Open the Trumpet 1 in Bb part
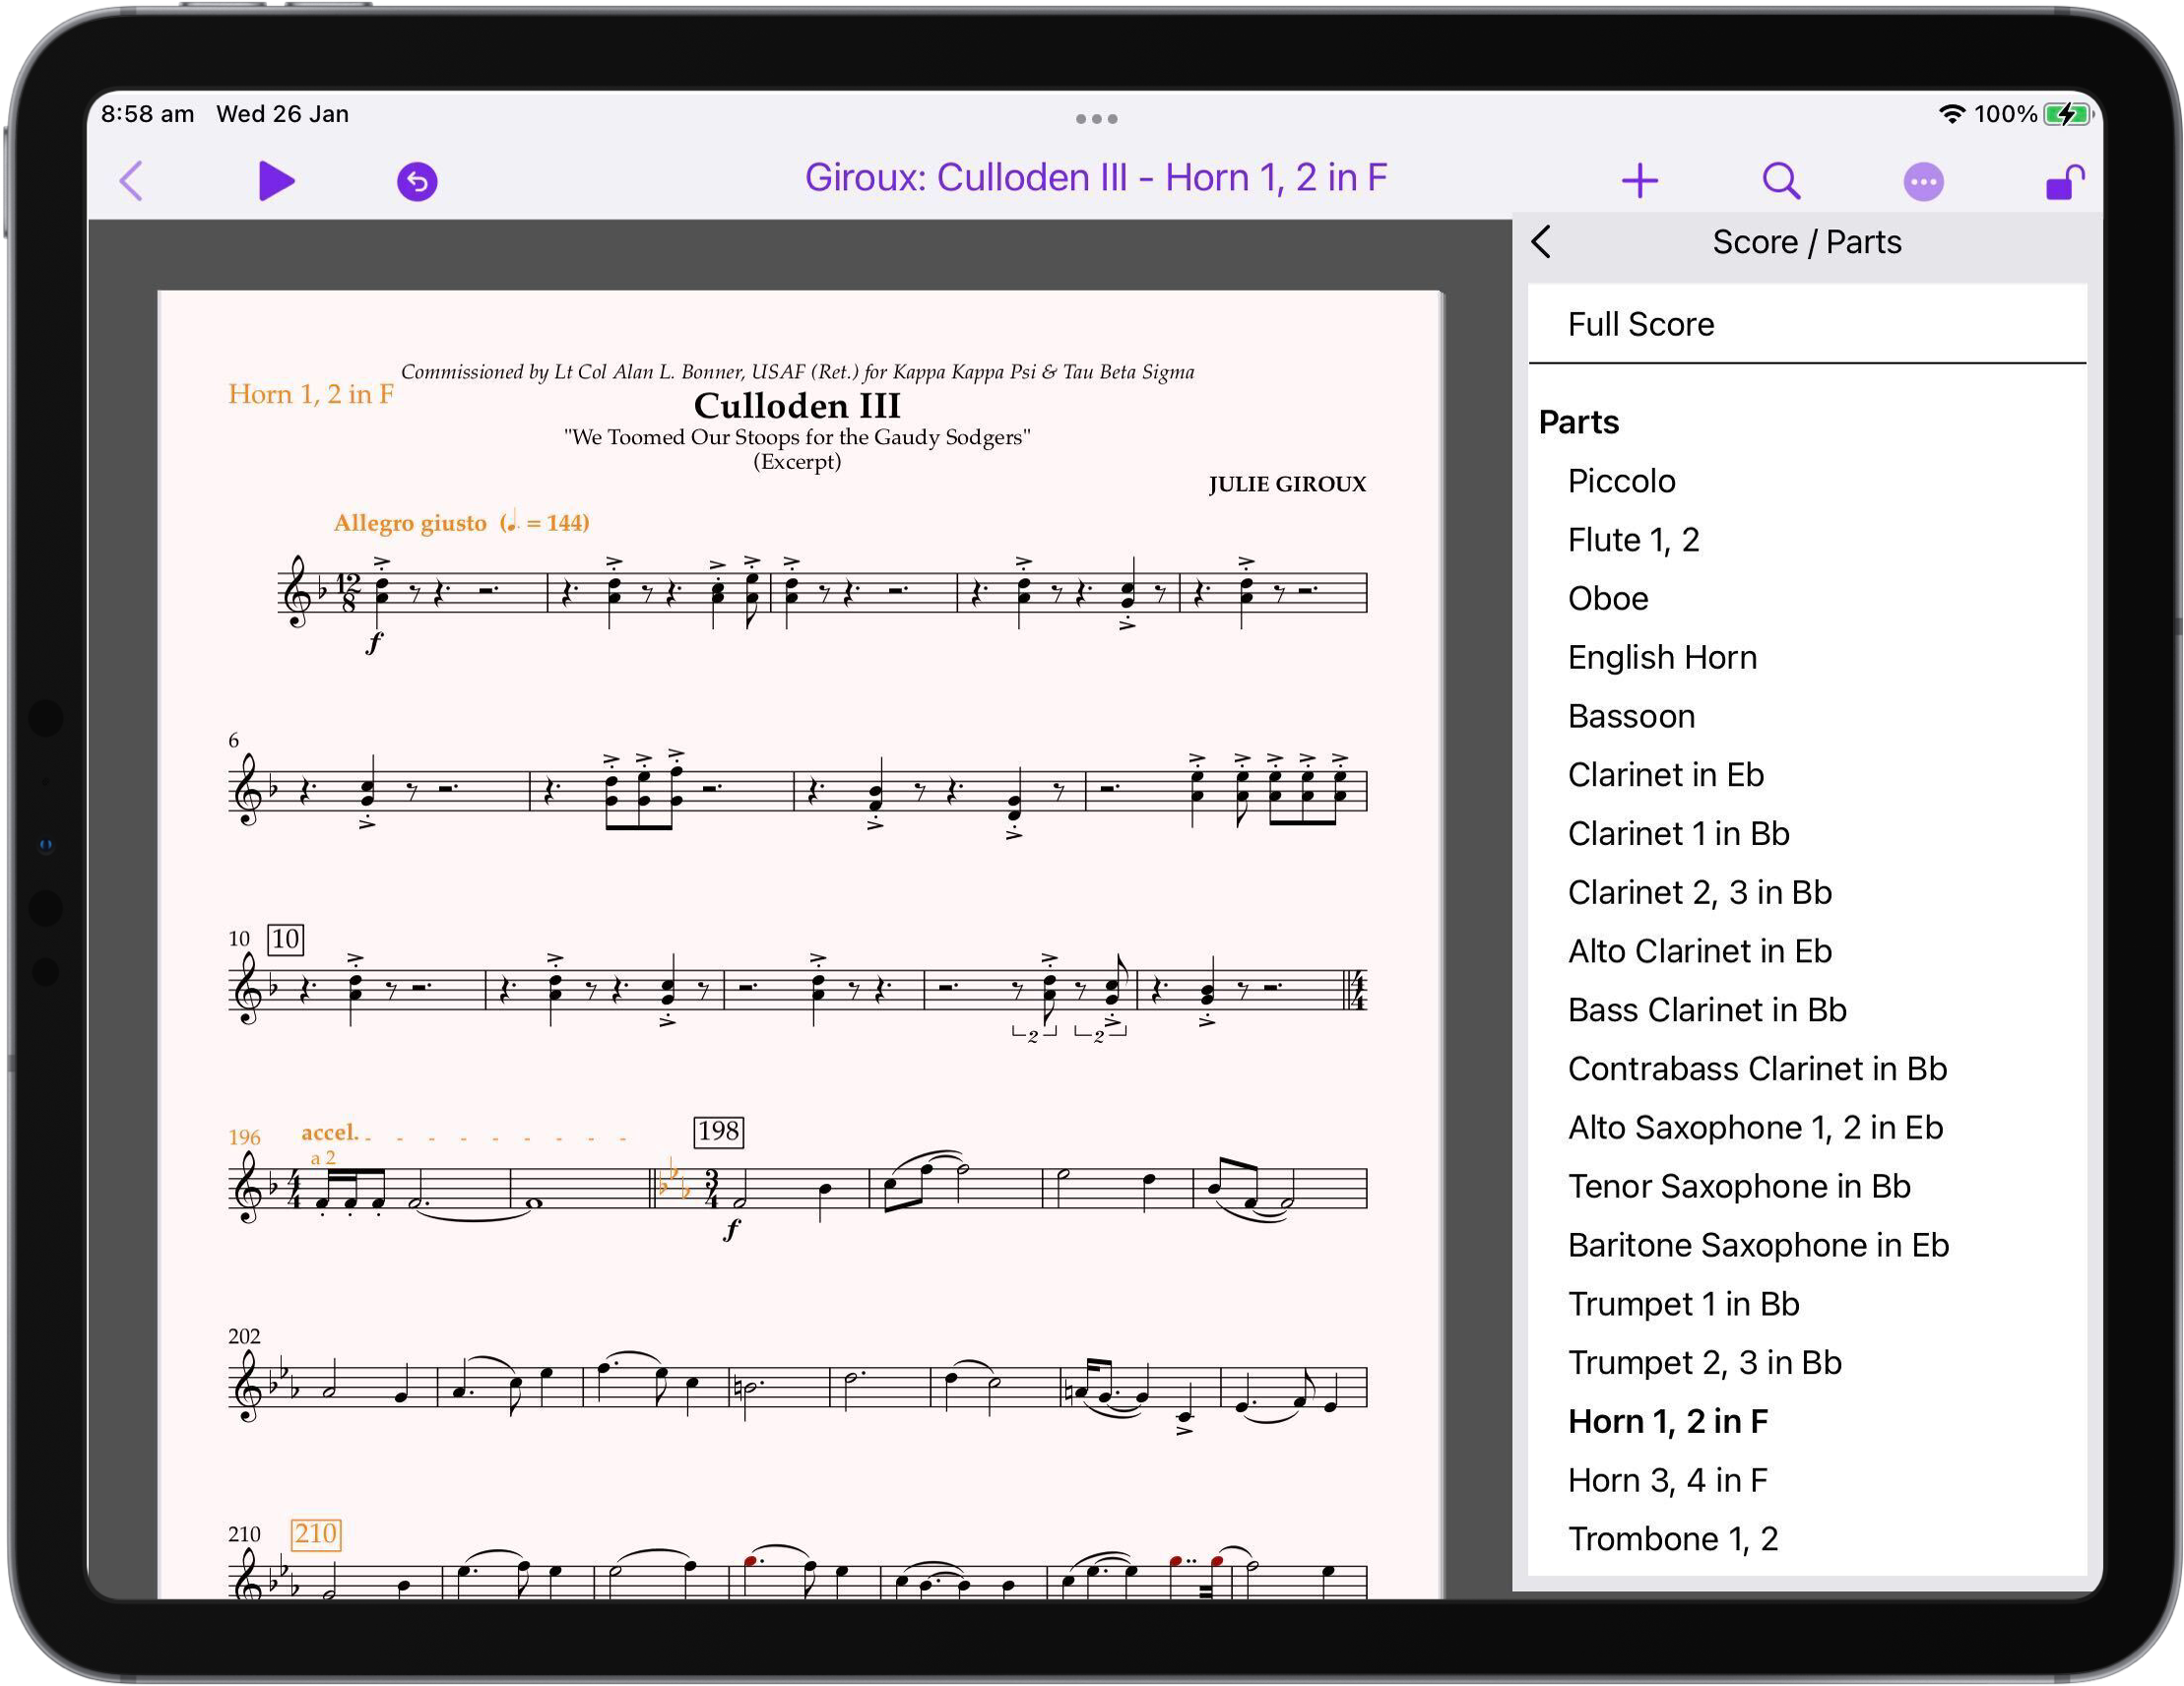The width and height of the screenshot is (2184, 1686). [1806, 1304]
